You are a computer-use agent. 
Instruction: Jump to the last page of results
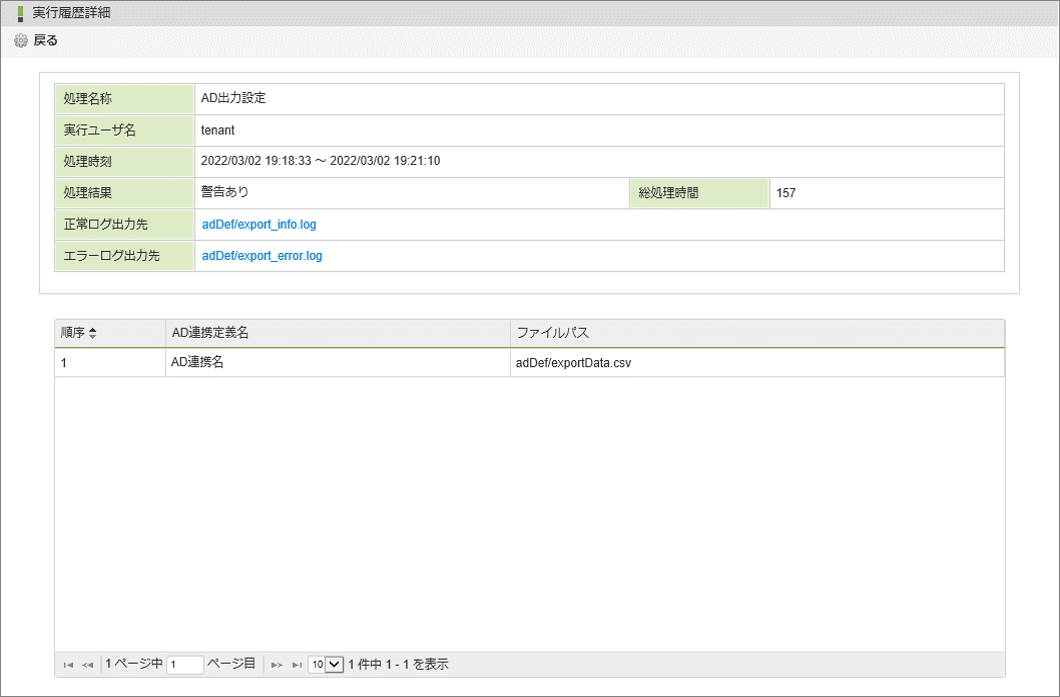point(296,665)
